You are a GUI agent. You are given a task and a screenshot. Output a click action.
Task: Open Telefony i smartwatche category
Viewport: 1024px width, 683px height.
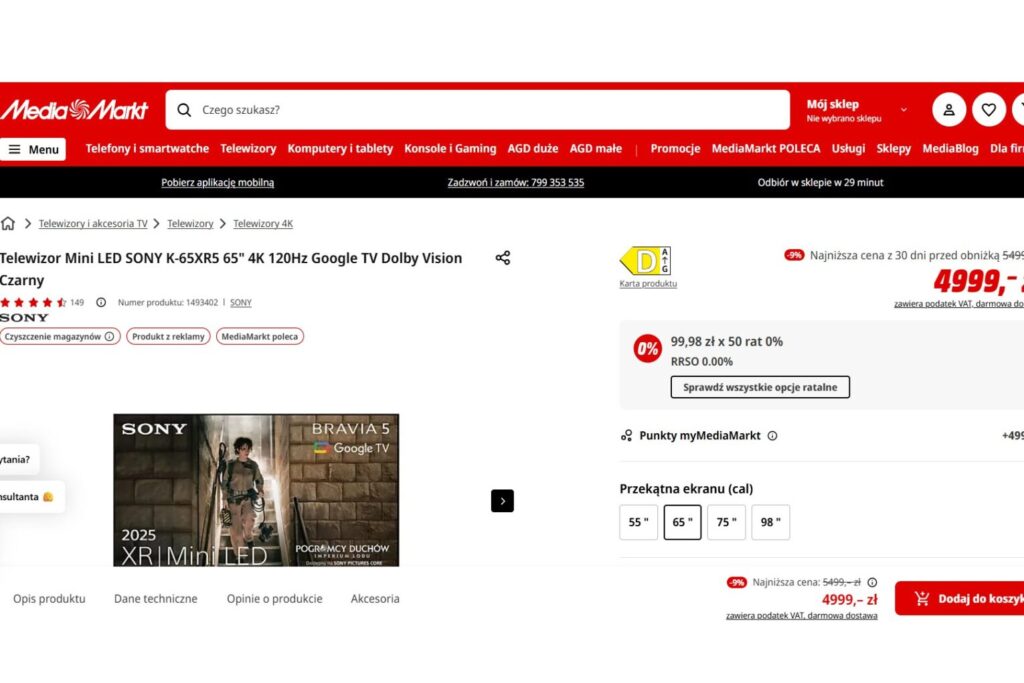147,149
